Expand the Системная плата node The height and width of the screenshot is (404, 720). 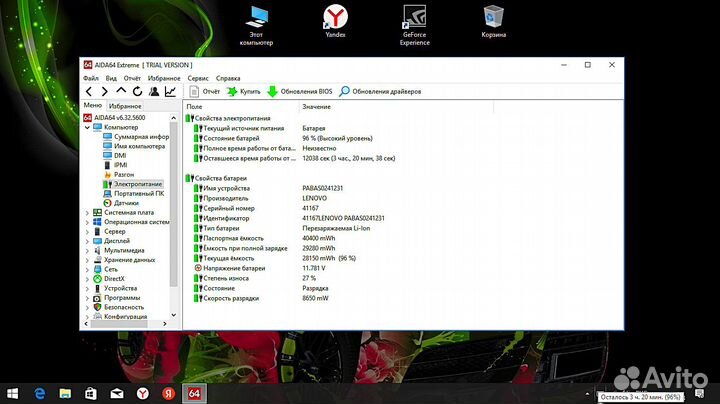click(x=87, y=213)
